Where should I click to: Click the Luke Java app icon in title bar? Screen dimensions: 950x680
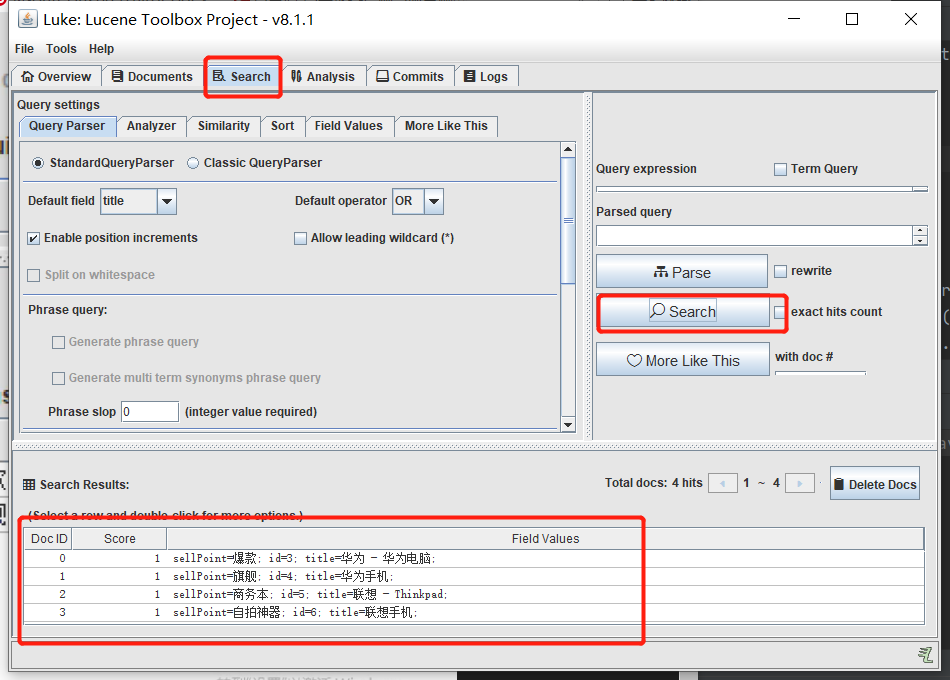point(27,19)
